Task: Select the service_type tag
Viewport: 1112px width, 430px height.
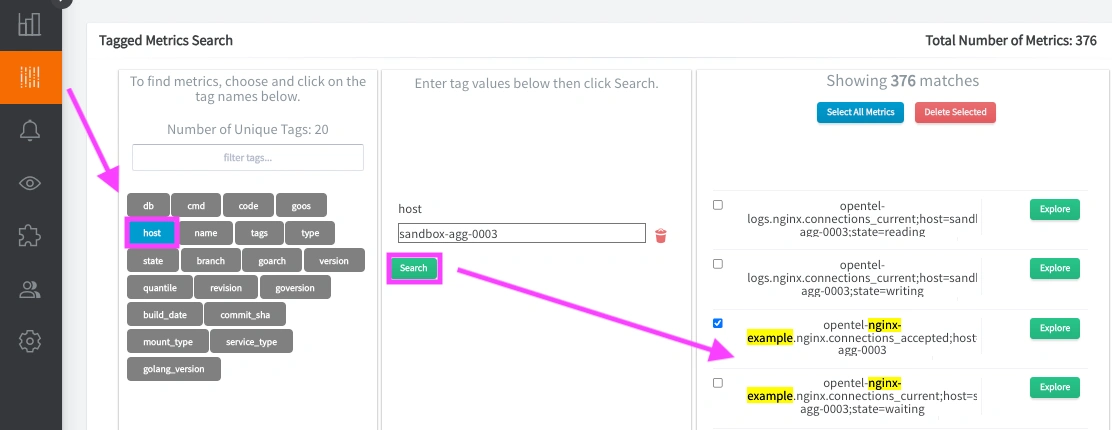Action: click(x=251, y=341)
